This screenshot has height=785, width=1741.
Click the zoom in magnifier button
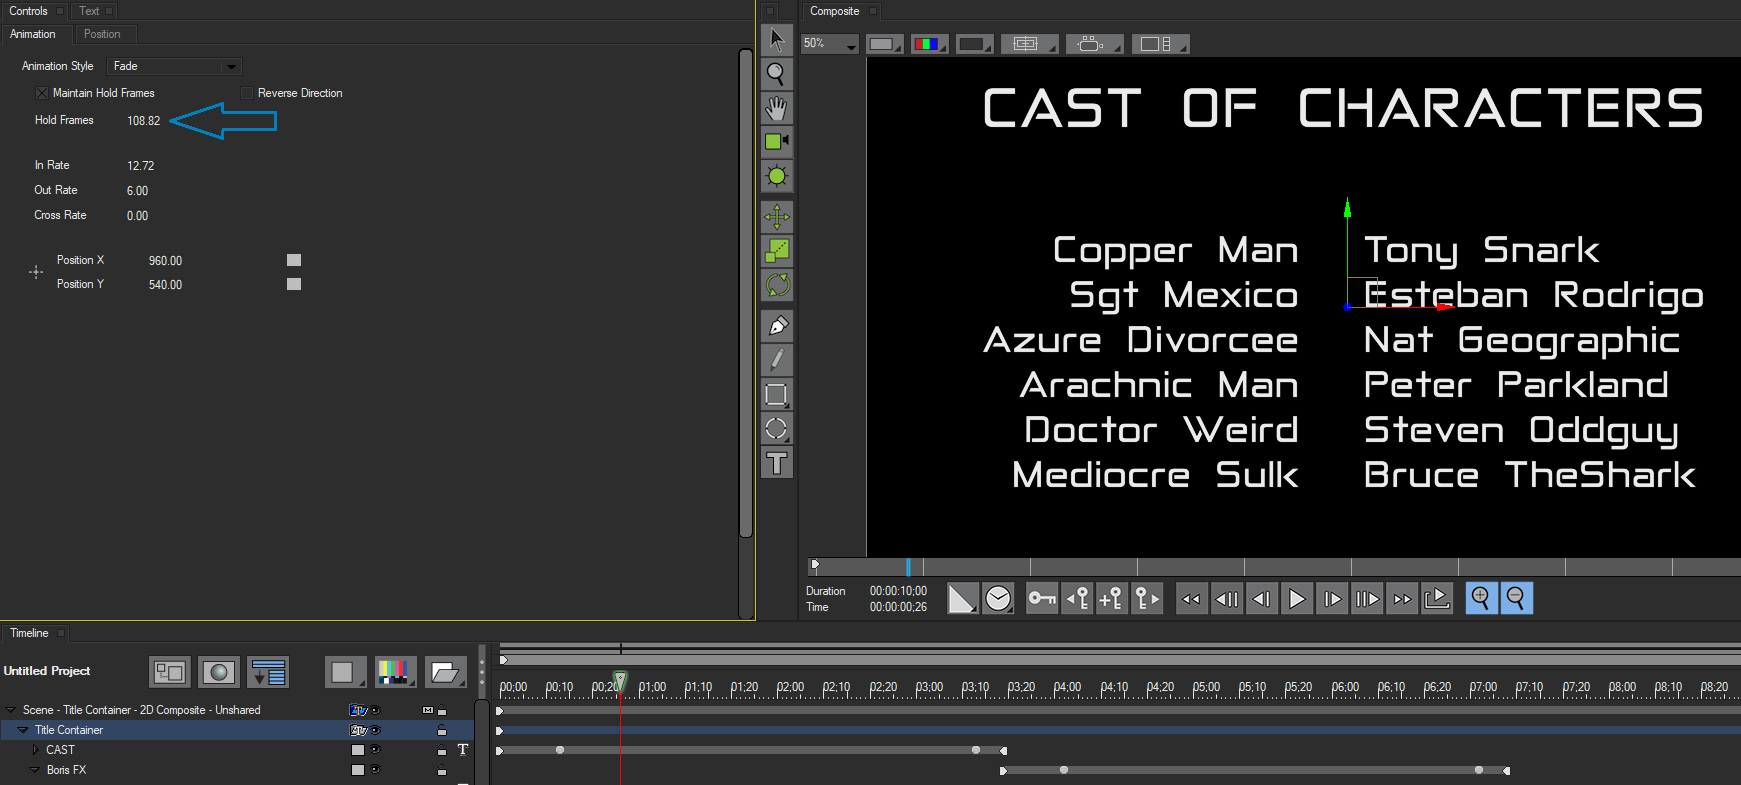[x=1481, y=598]
